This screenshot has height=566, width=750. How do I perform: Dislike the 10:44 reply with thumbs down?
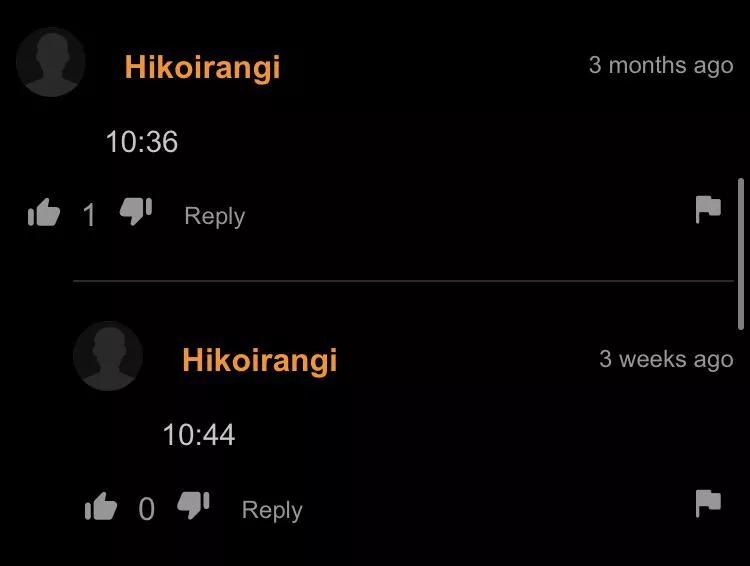[x=193, y=505]
